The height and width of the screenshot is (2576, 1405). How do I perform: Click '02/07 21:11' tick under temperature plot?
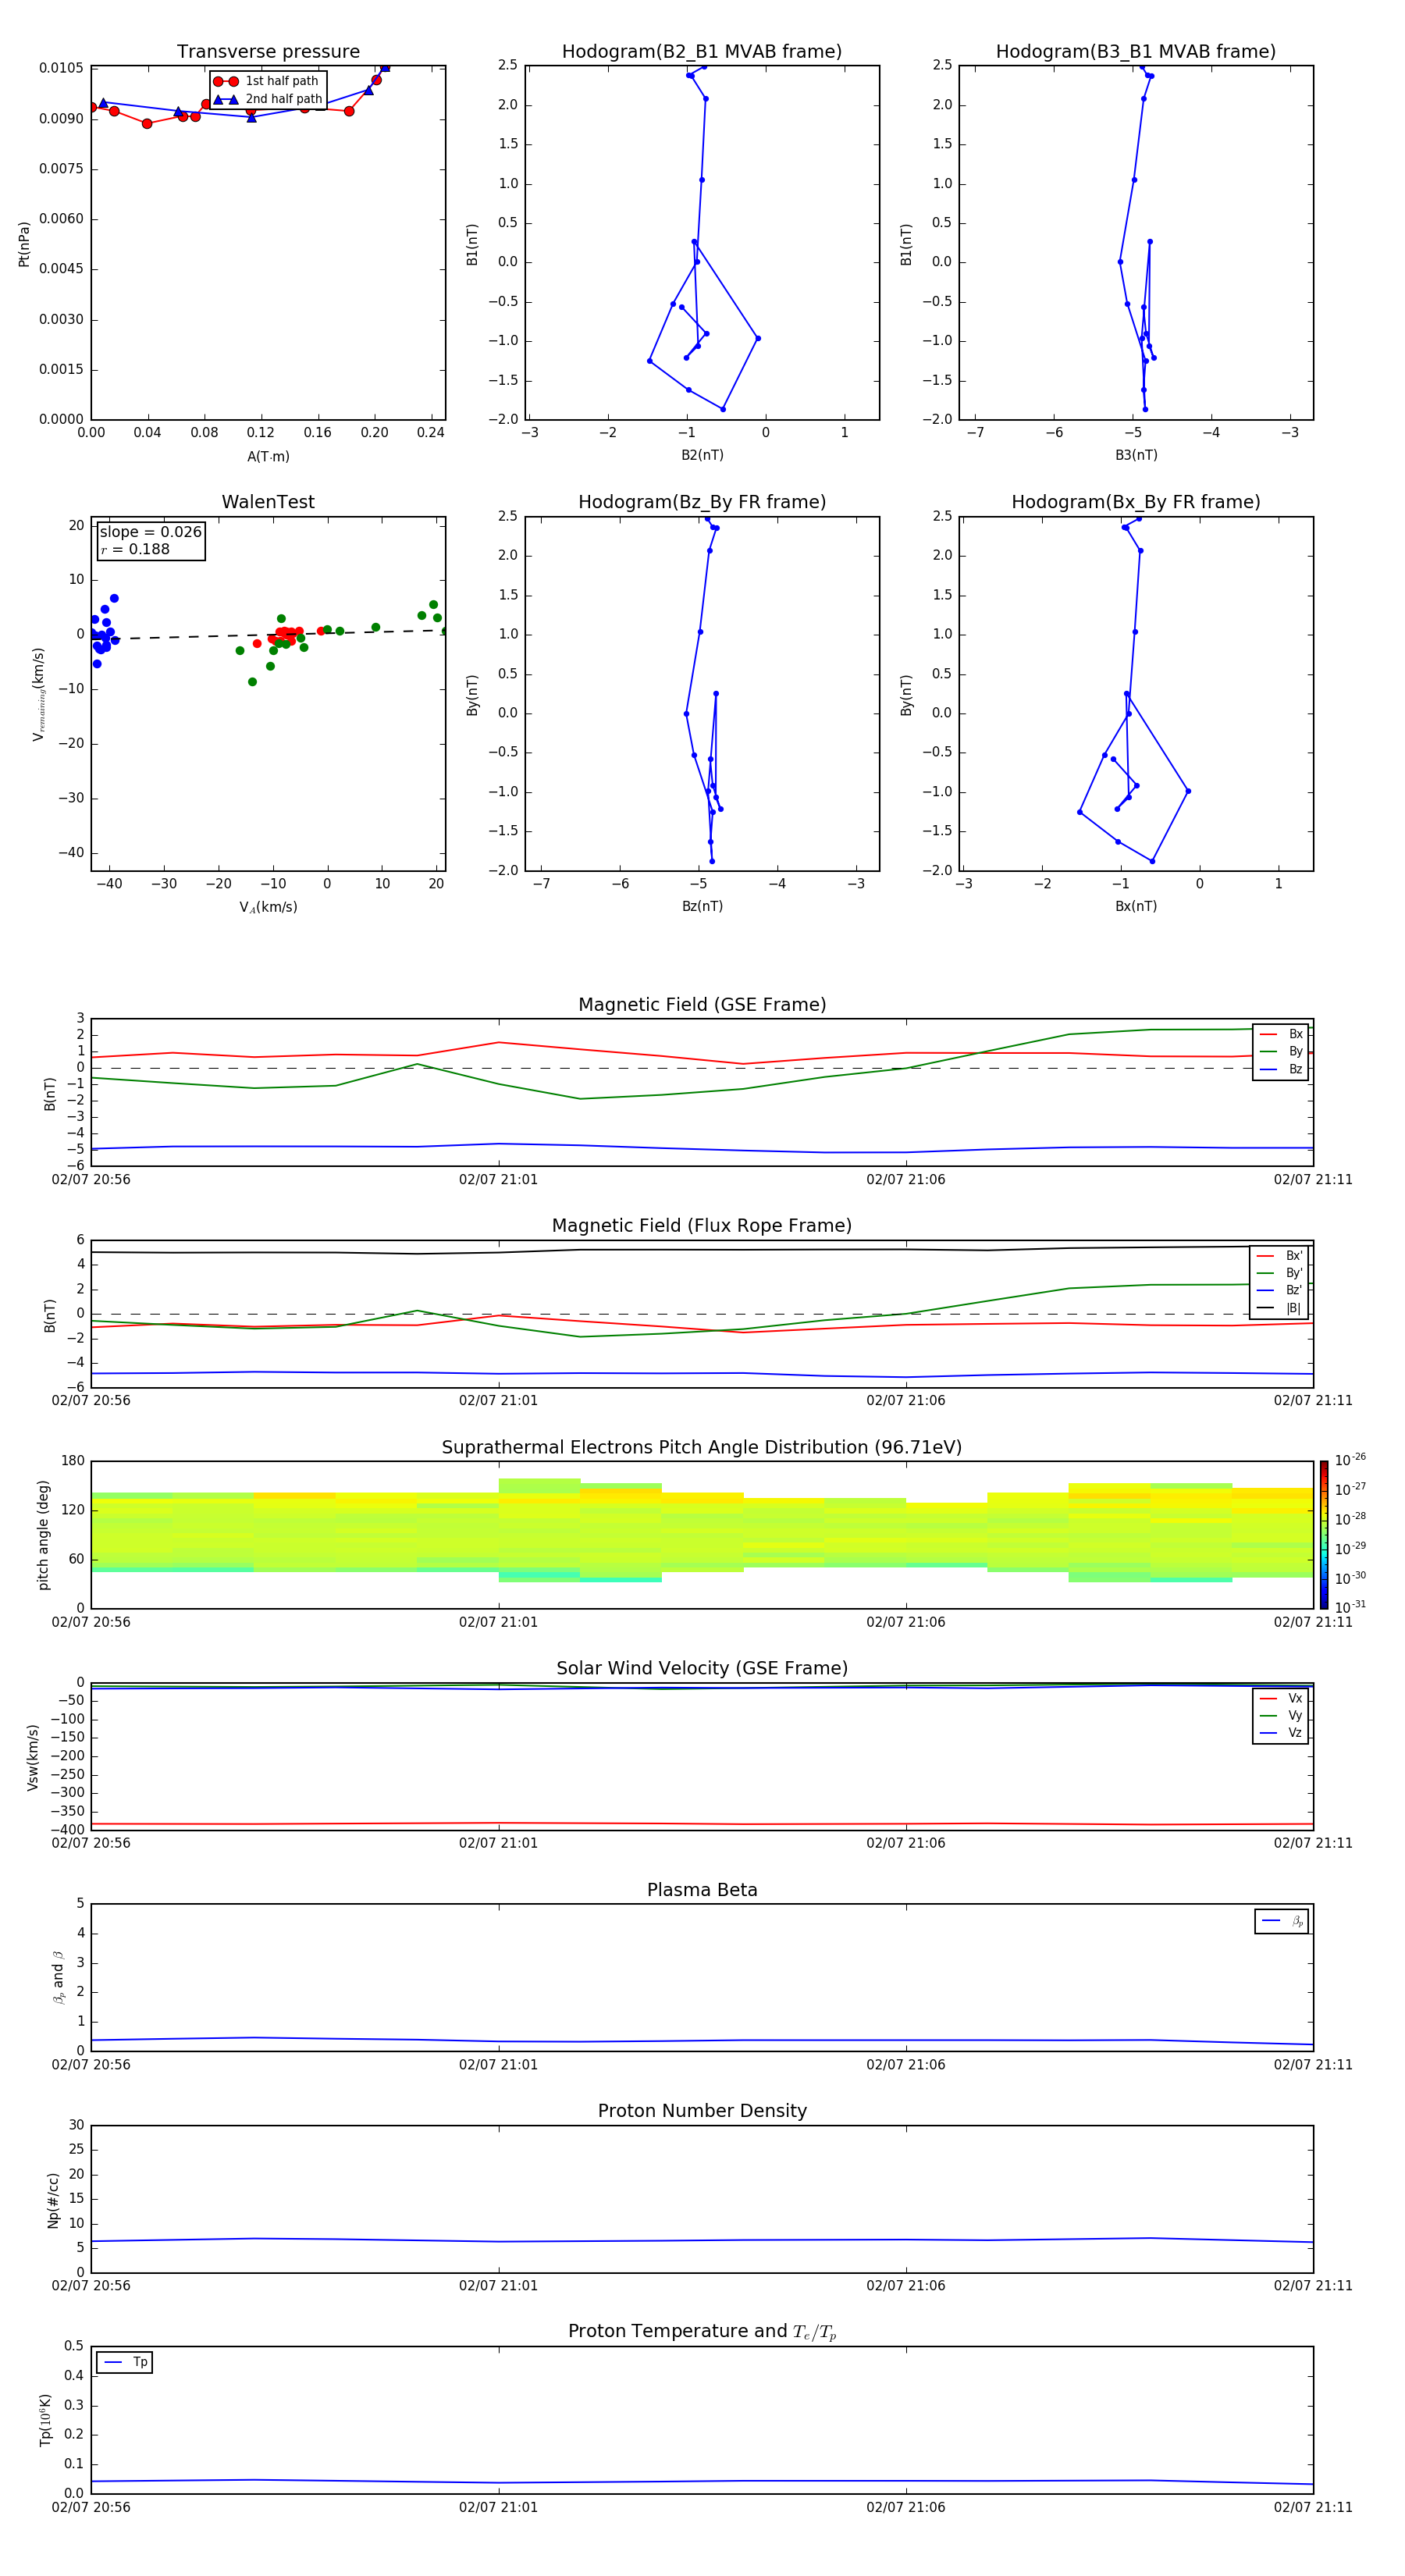point(1313,2507)
